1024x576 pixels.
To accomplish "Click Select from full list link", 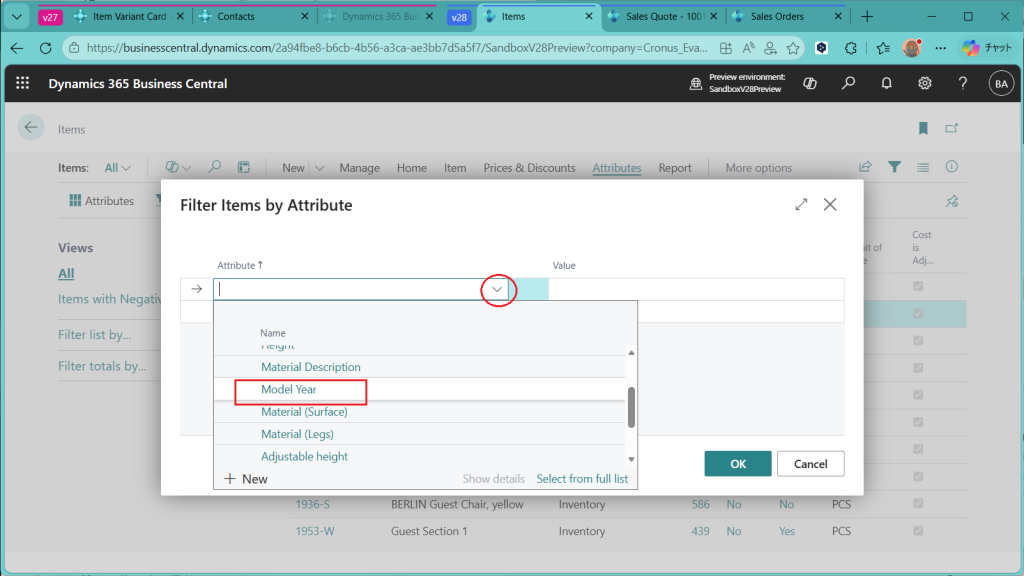I will 582,479.
